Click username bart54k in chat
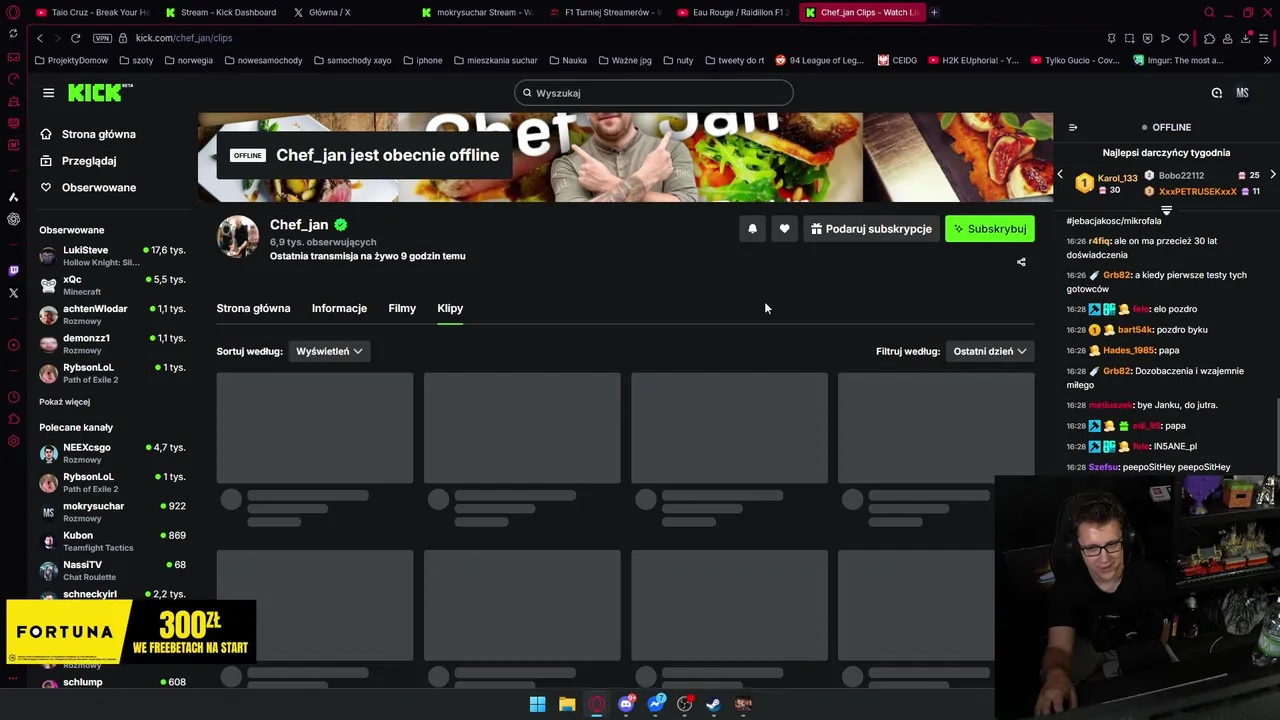1280x720 pixels. pos(1134,330)
